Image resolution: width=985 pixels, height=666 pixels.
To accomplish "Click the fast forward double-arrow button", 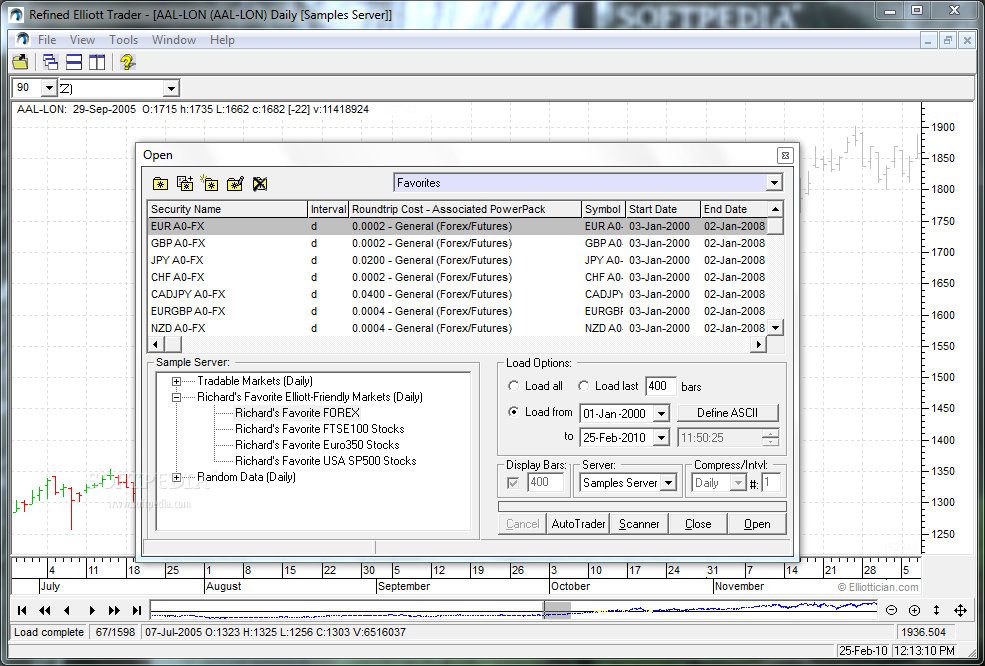I will (x=114, y=609).
